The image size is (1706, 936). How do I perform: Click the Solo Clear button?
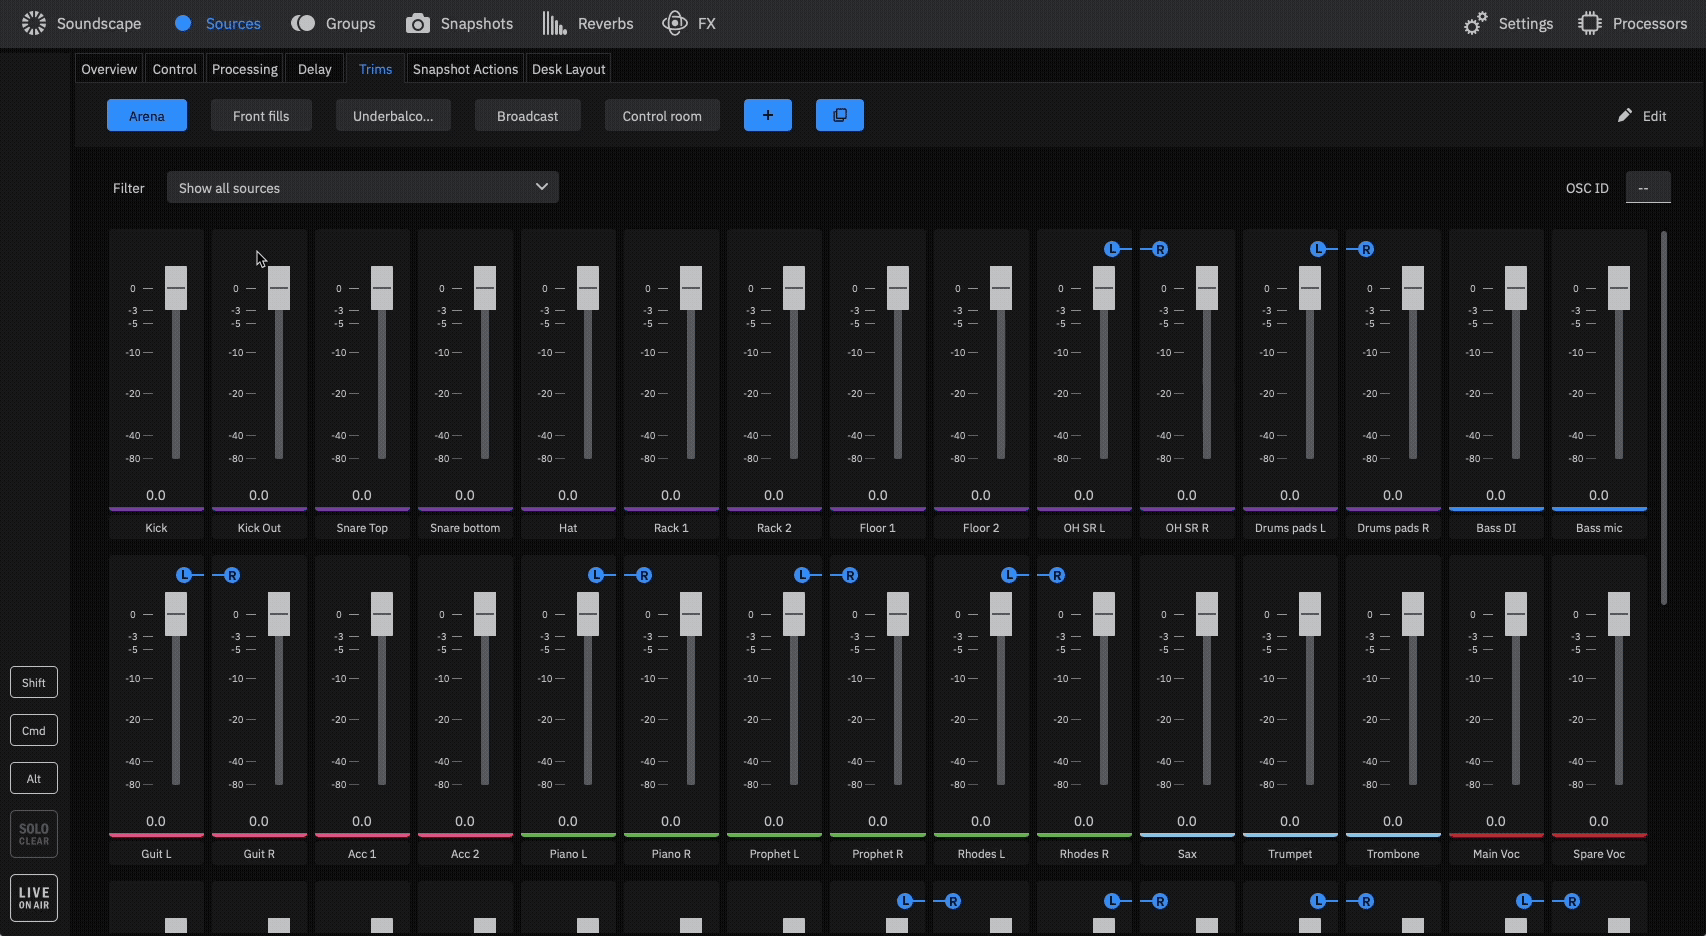34,834
